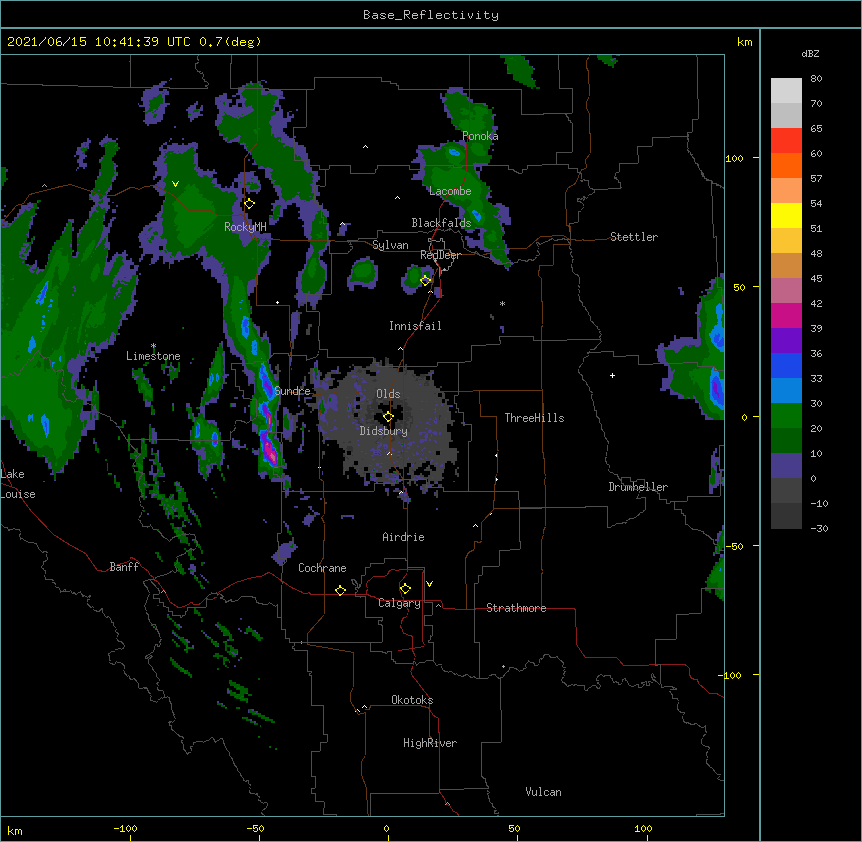This screenshot has height=842, width=862.
Task: Click the purple 10 dBZ legend swatch
Action: pyautogui.click(x=786, y=466)
